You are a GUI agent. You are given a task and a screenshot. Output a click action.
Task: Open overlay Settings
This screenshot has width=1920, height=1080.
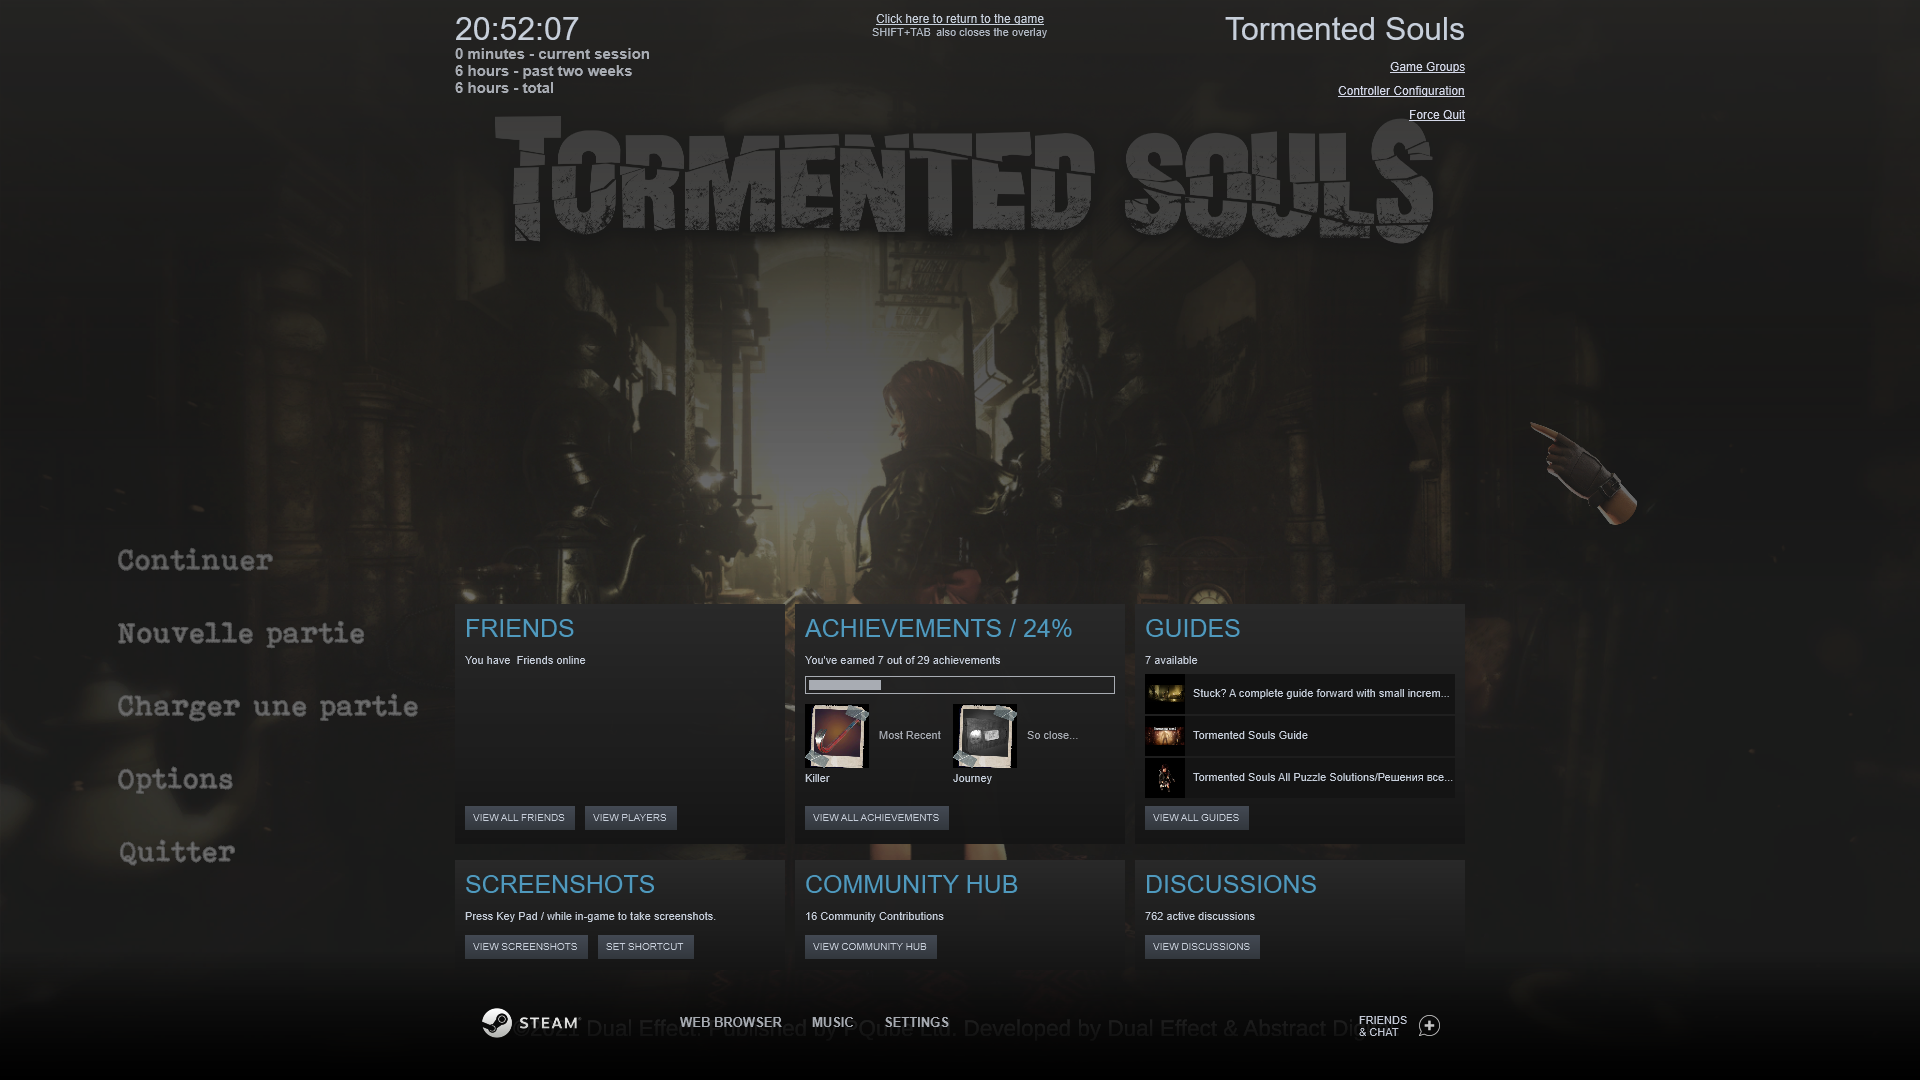(917, 1022)
